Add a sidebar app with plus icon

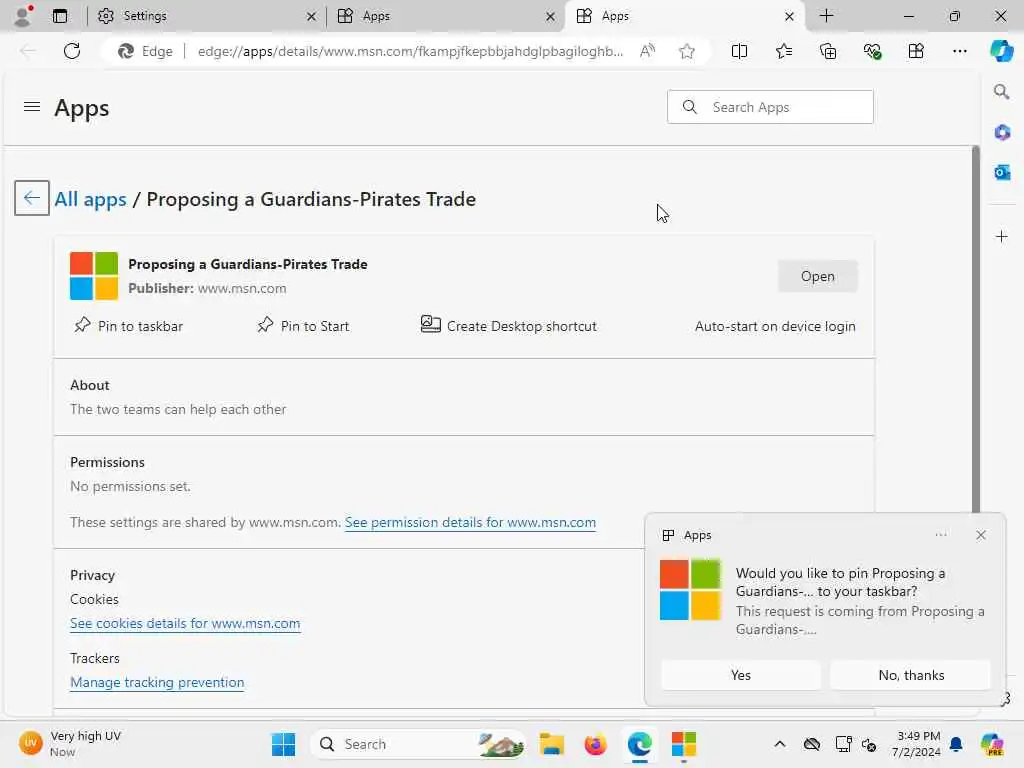[x=1002, y=236]
